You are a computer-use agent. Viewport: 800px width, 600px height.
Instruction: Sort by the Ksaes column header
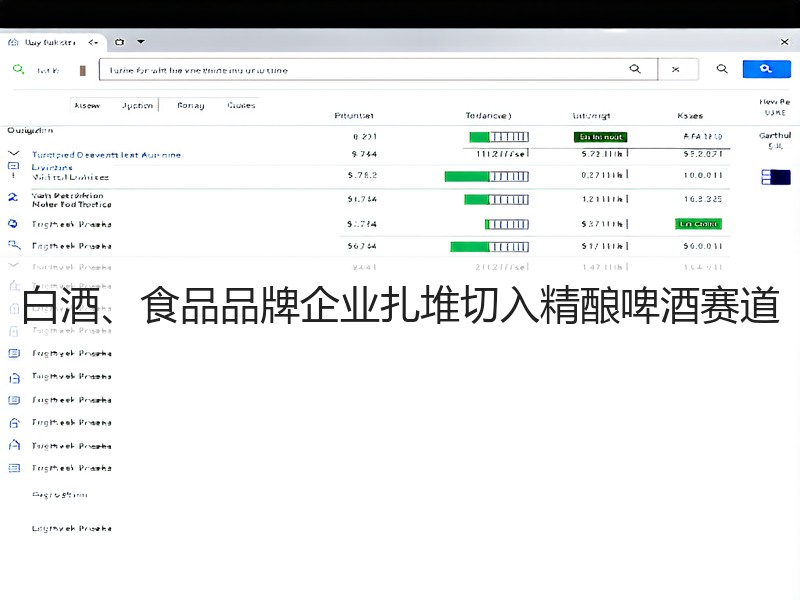[x=690, y=116]
